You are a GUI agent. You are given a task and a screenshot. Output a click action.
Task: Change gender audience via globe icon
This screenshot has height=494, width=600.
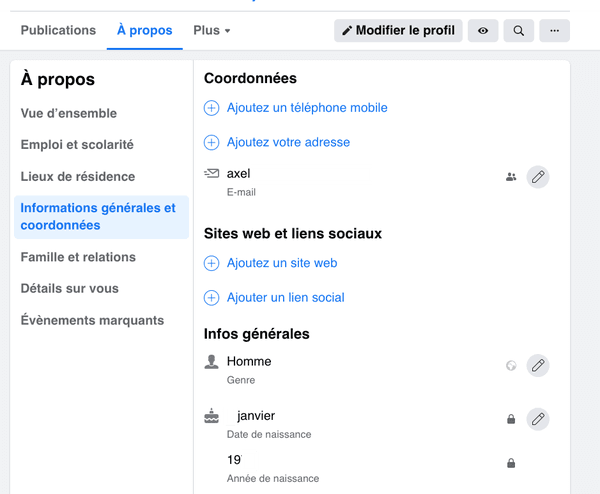pyautogui.click(x=511, y=366)
